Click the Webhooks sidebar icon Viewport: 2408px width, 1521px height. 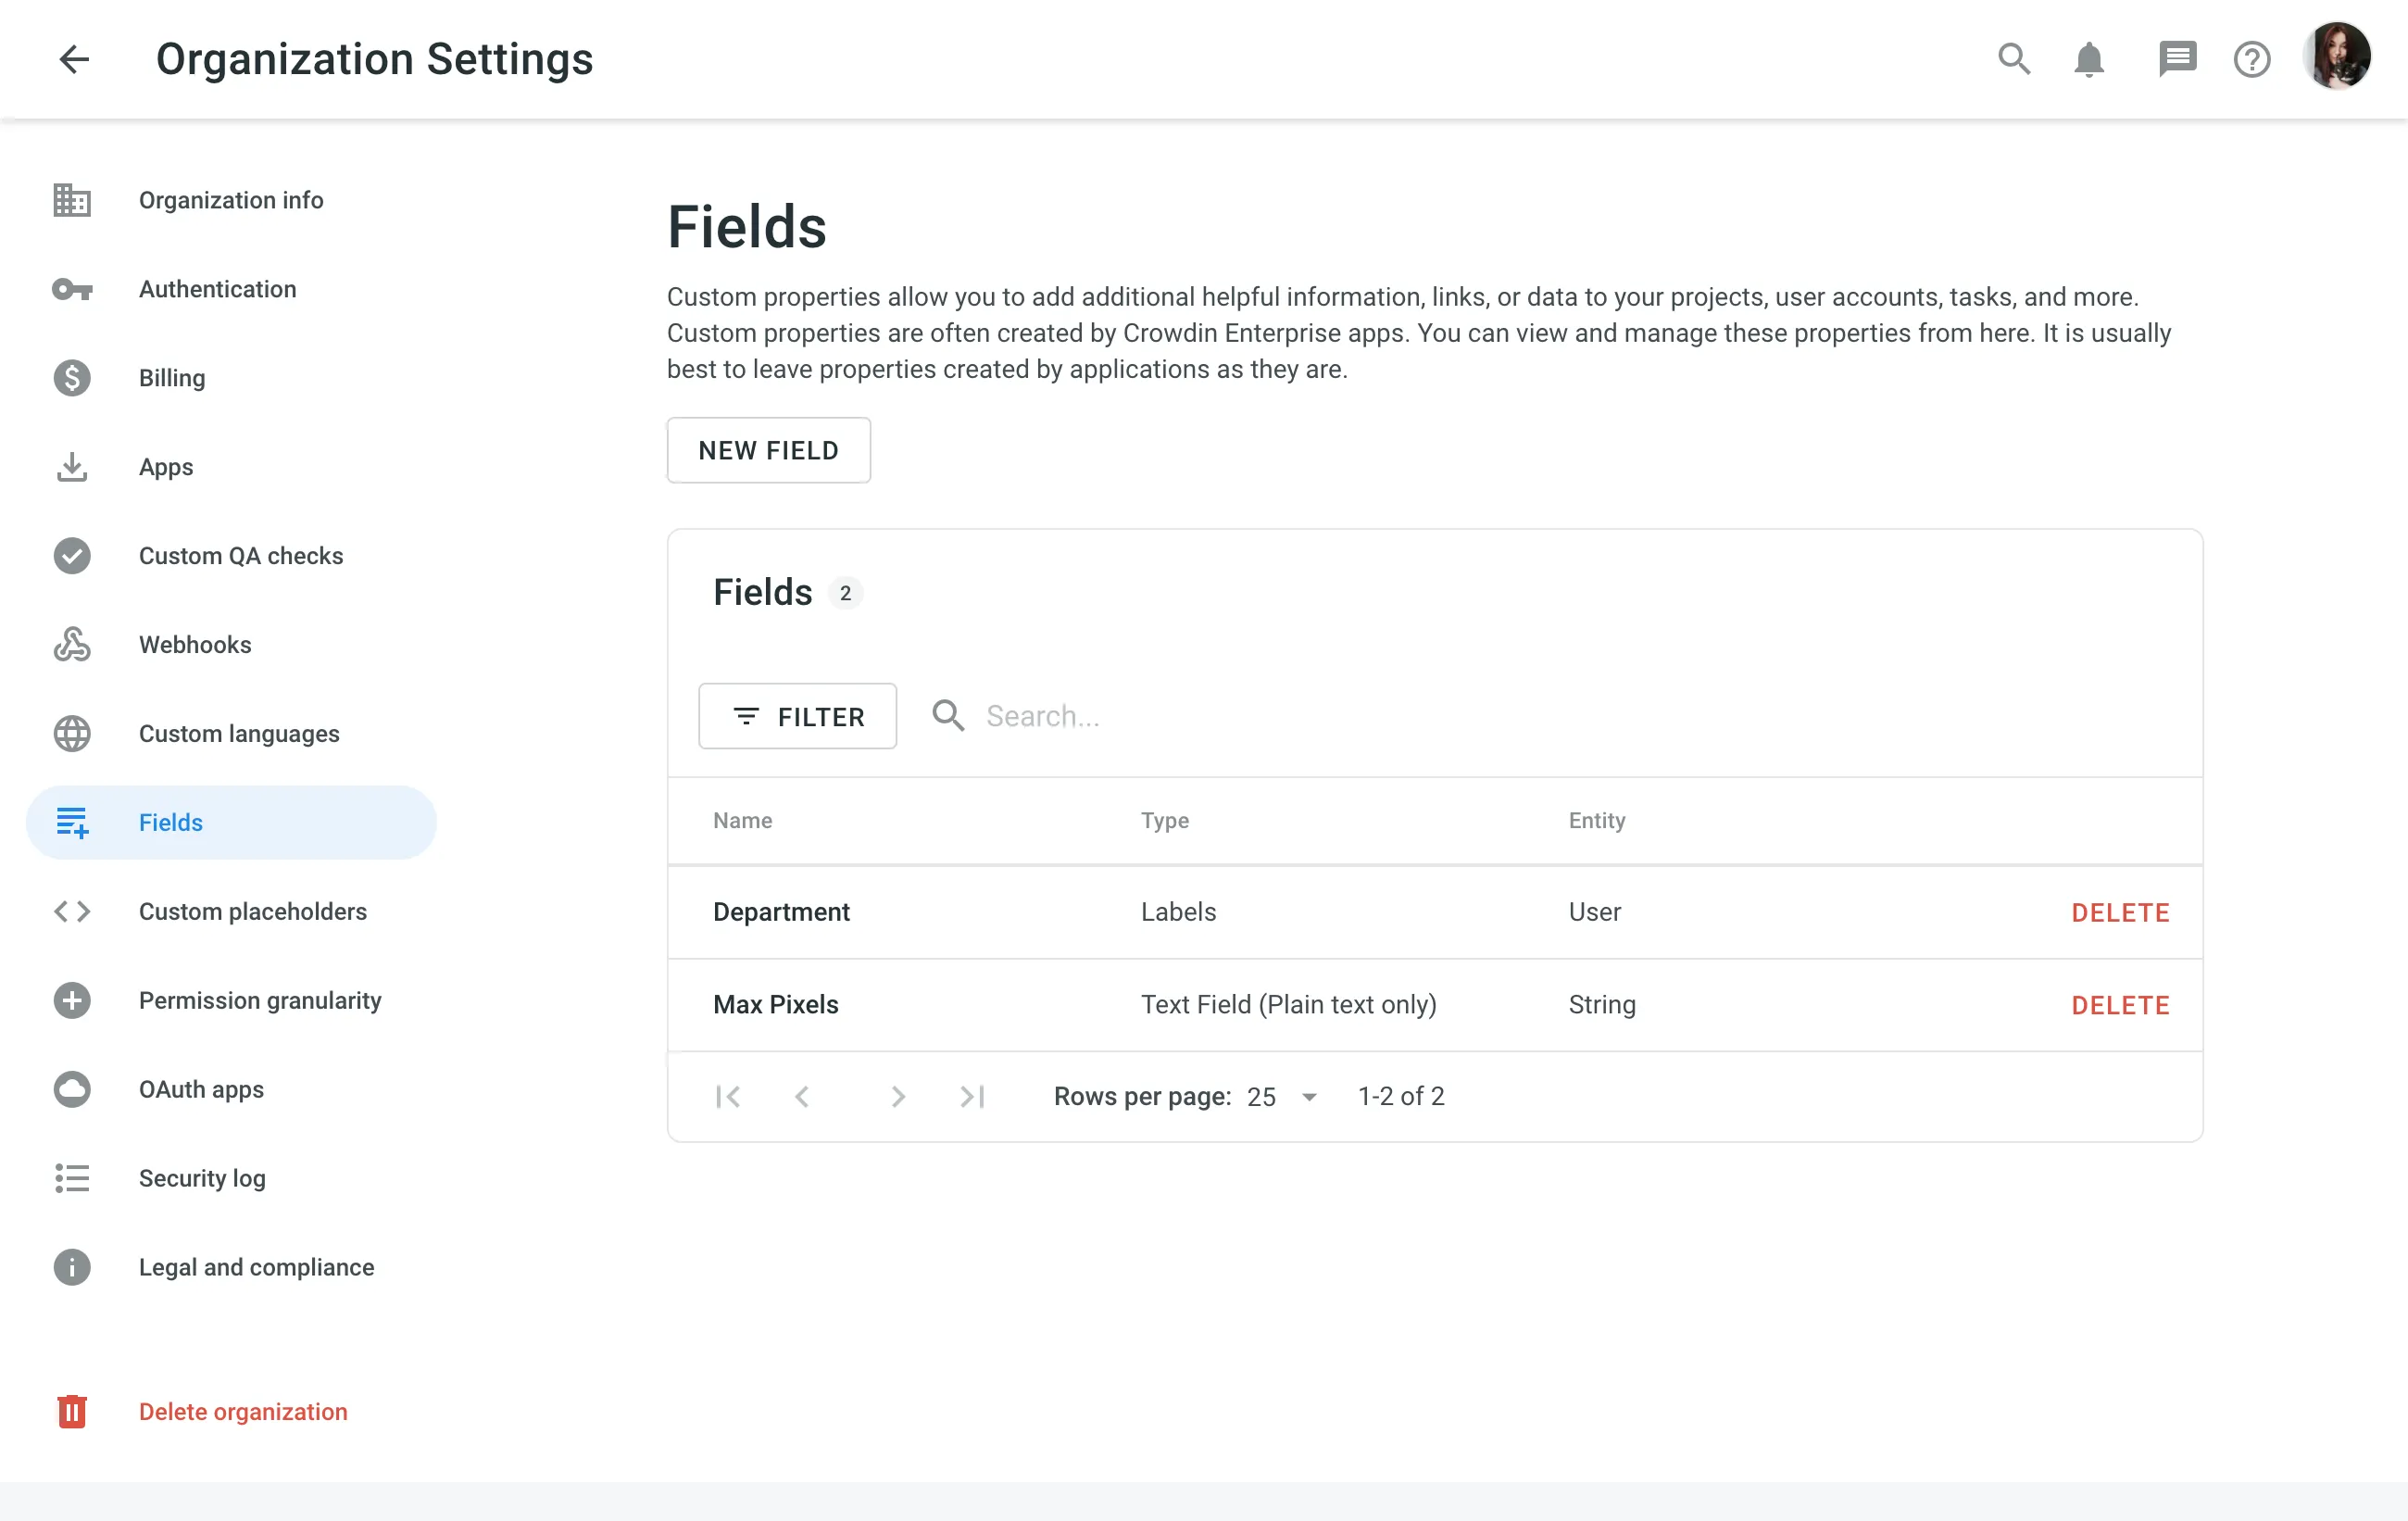72,645
